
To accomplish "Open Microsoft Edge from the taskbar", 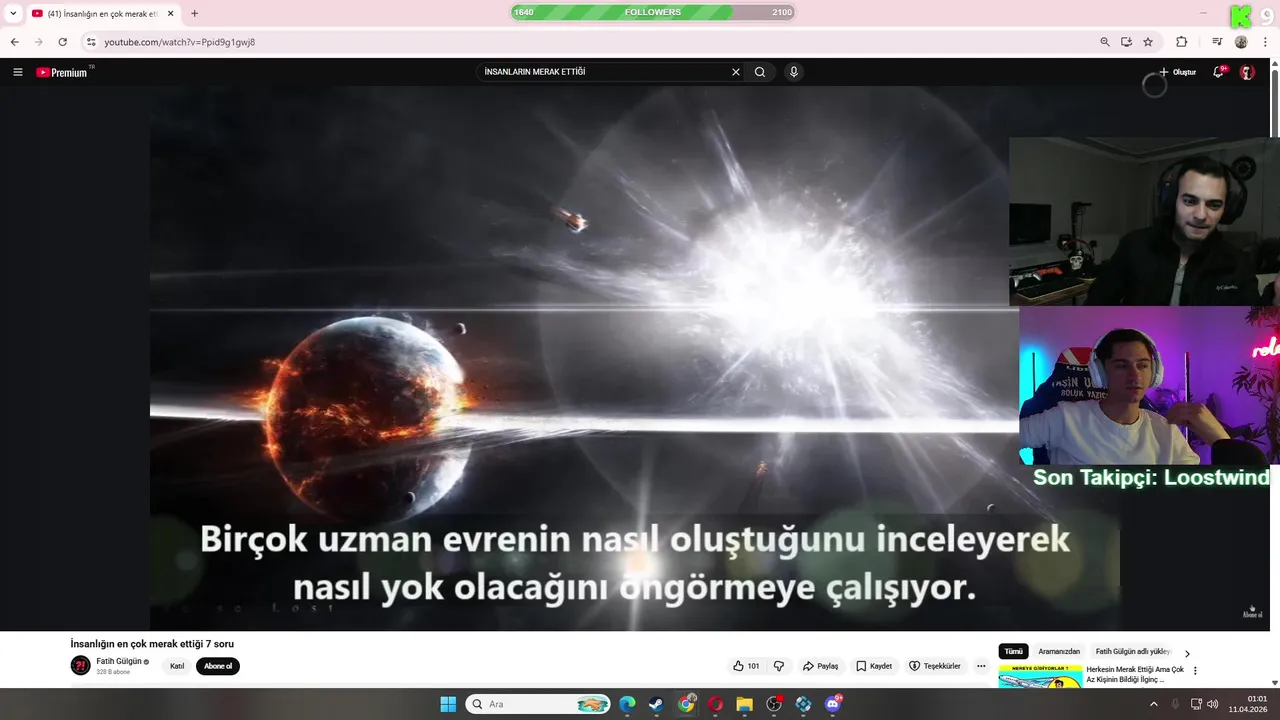I will [627, 704].
